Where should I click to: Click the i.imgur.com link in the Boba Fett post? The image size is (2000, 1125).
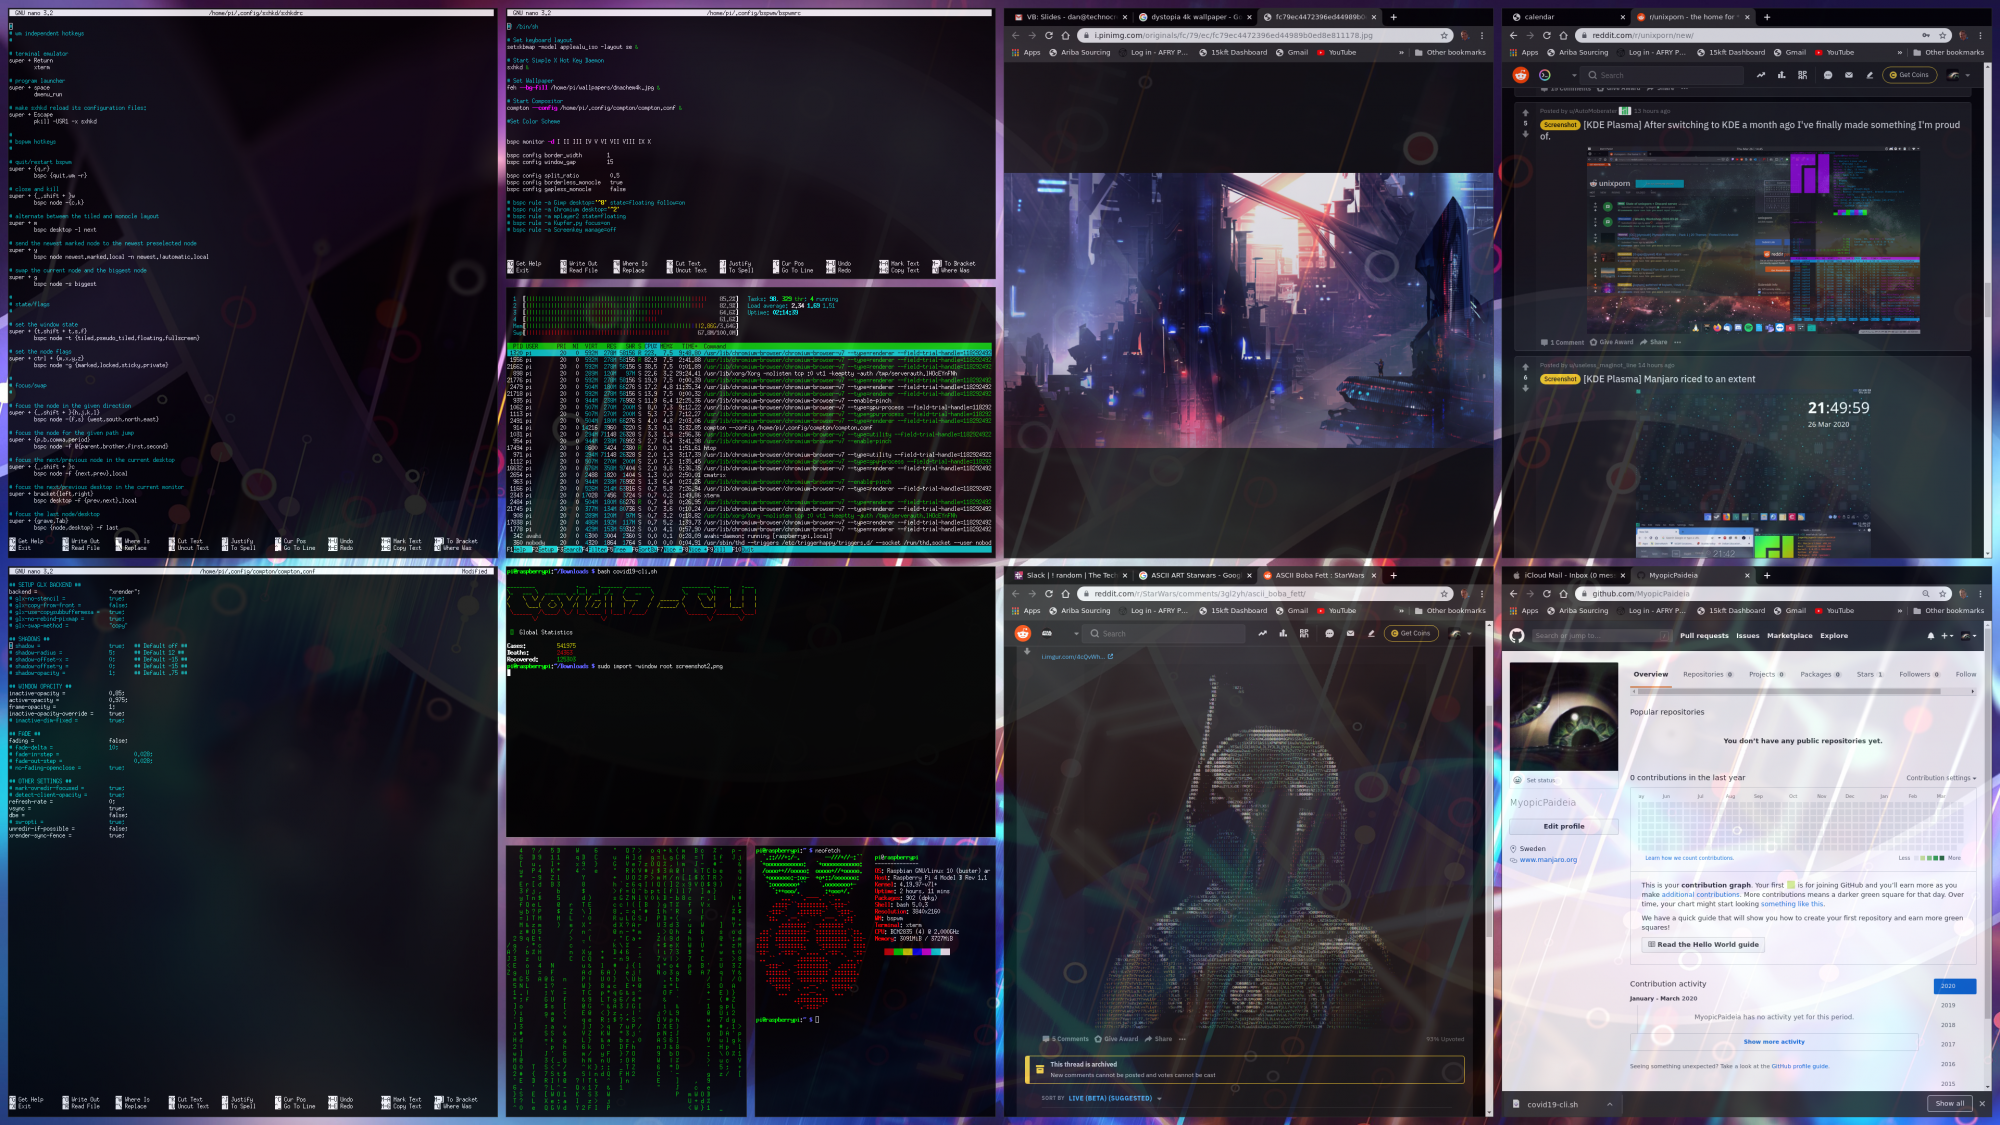click(x=1077, y=657)
